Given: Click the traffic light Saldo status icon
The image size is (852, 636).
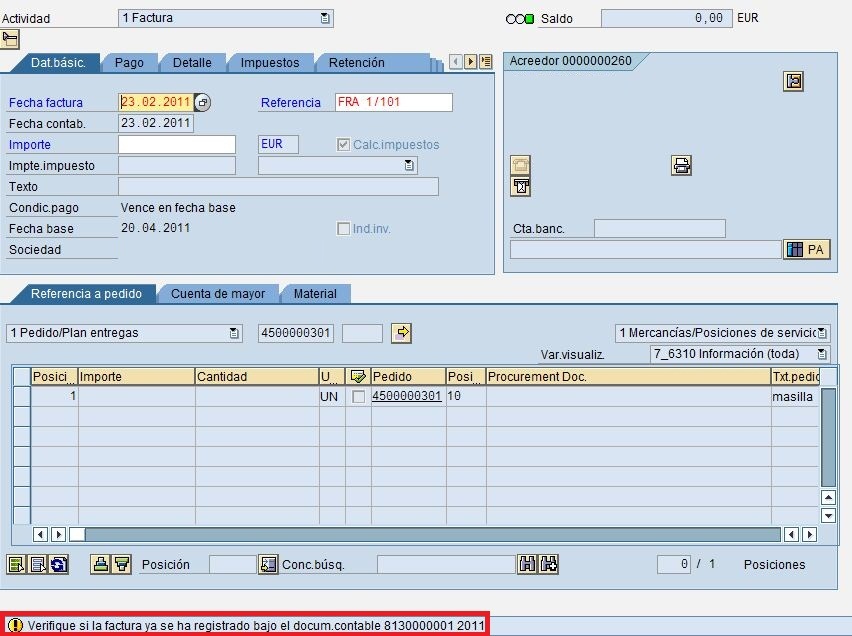Looking at the screenshot, I should click(x=519, y=19).
